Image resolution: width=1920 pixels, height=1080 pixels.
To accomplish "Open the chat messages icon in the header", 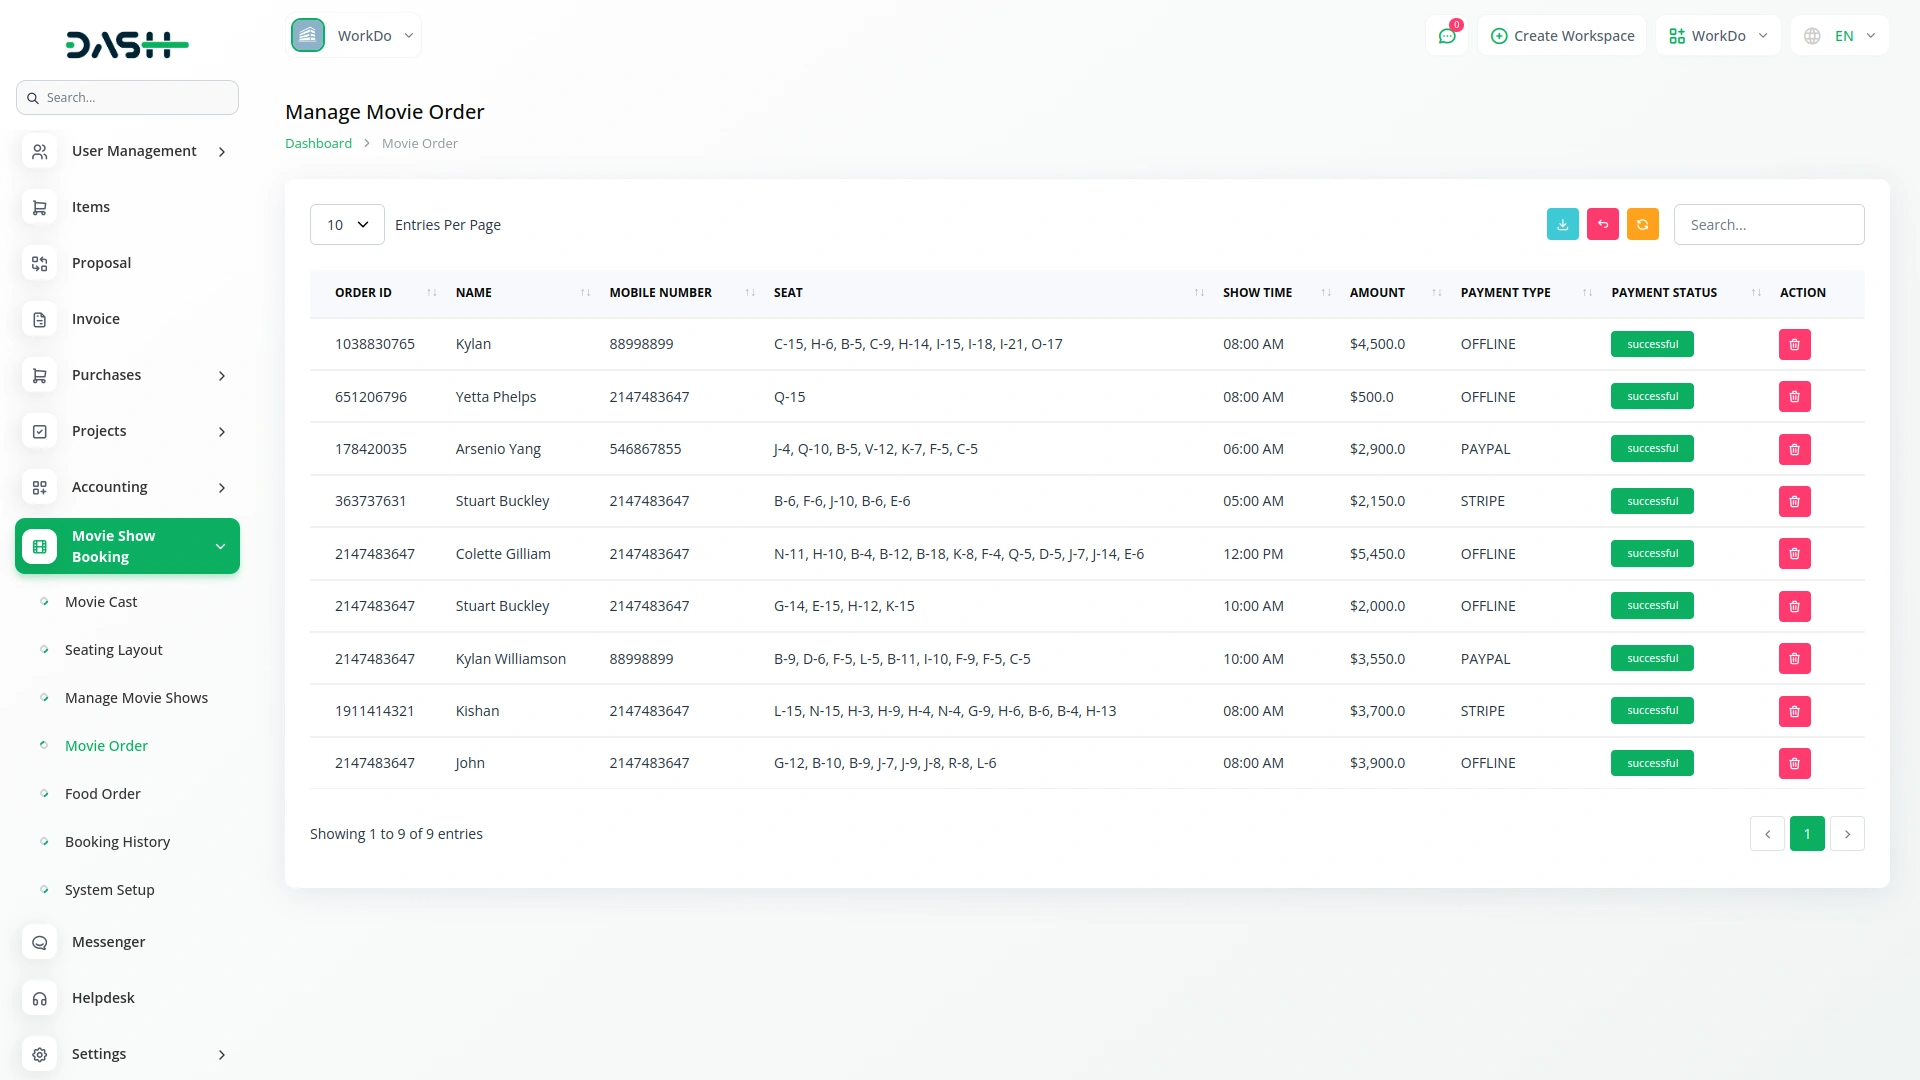I will point(1447,35).
